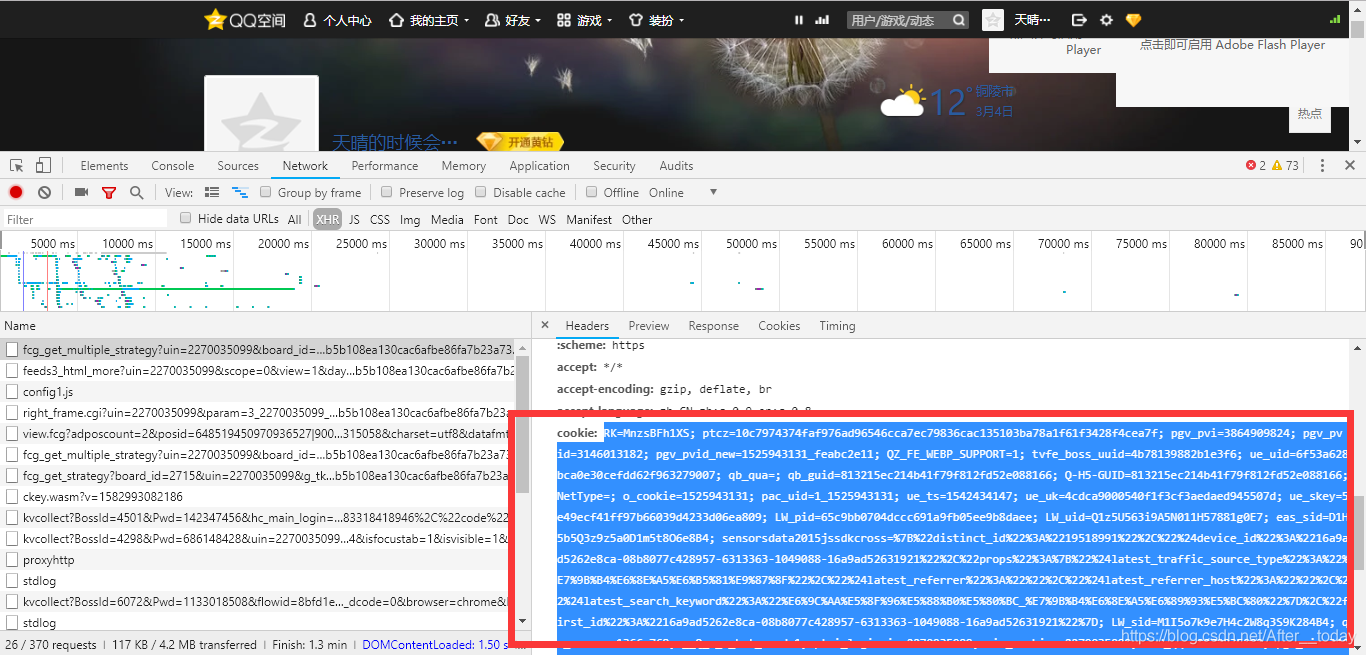Open 个人中心 in the QQ空间 bar
Screen dimensions: 1366x655
[x=338, y=20]
